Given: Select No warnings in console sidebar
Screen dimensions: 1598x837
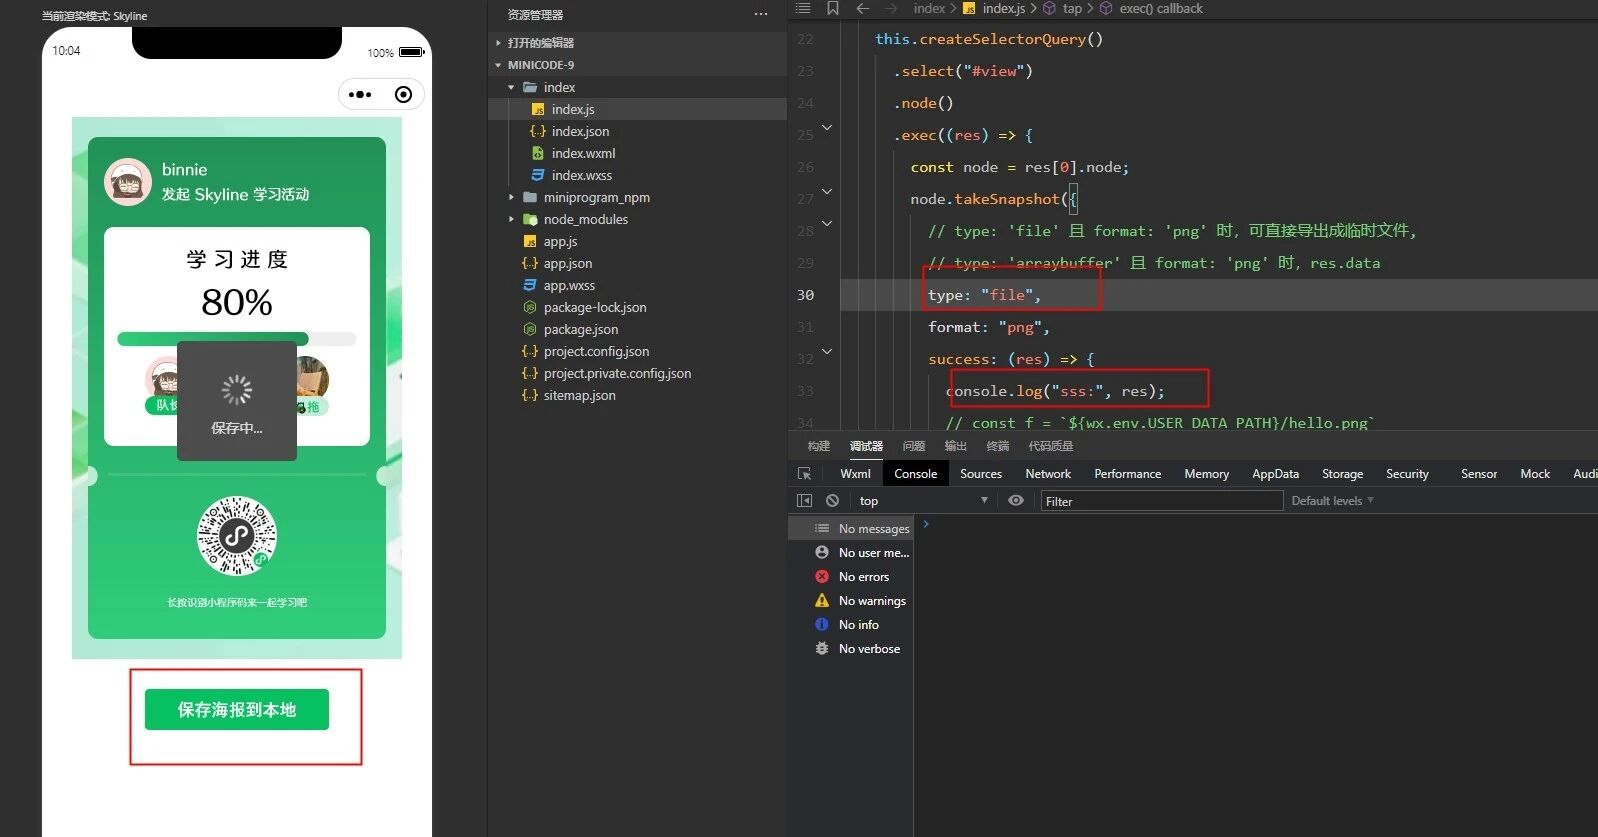Looking at the screenshot, I should 851,600.
